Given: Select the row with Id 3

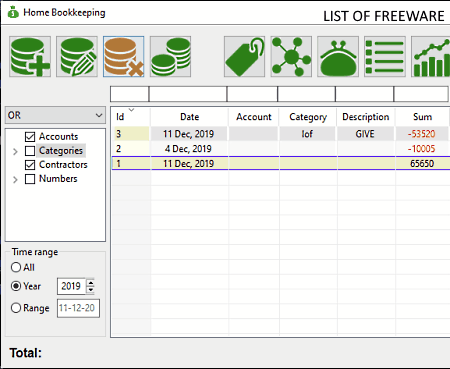Looking at the screenshot, I should click(281, 134).
